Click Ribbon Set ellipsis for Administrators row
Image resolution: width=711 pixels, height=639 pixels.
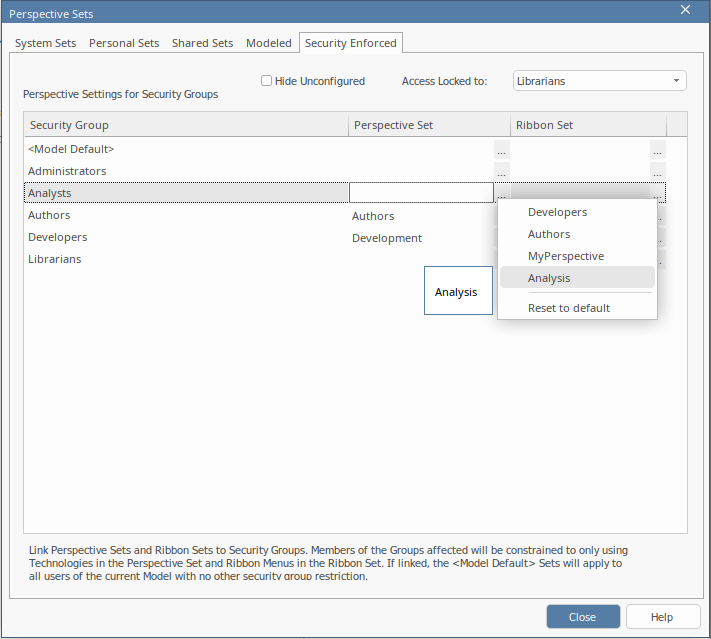(x=657, y=171)
